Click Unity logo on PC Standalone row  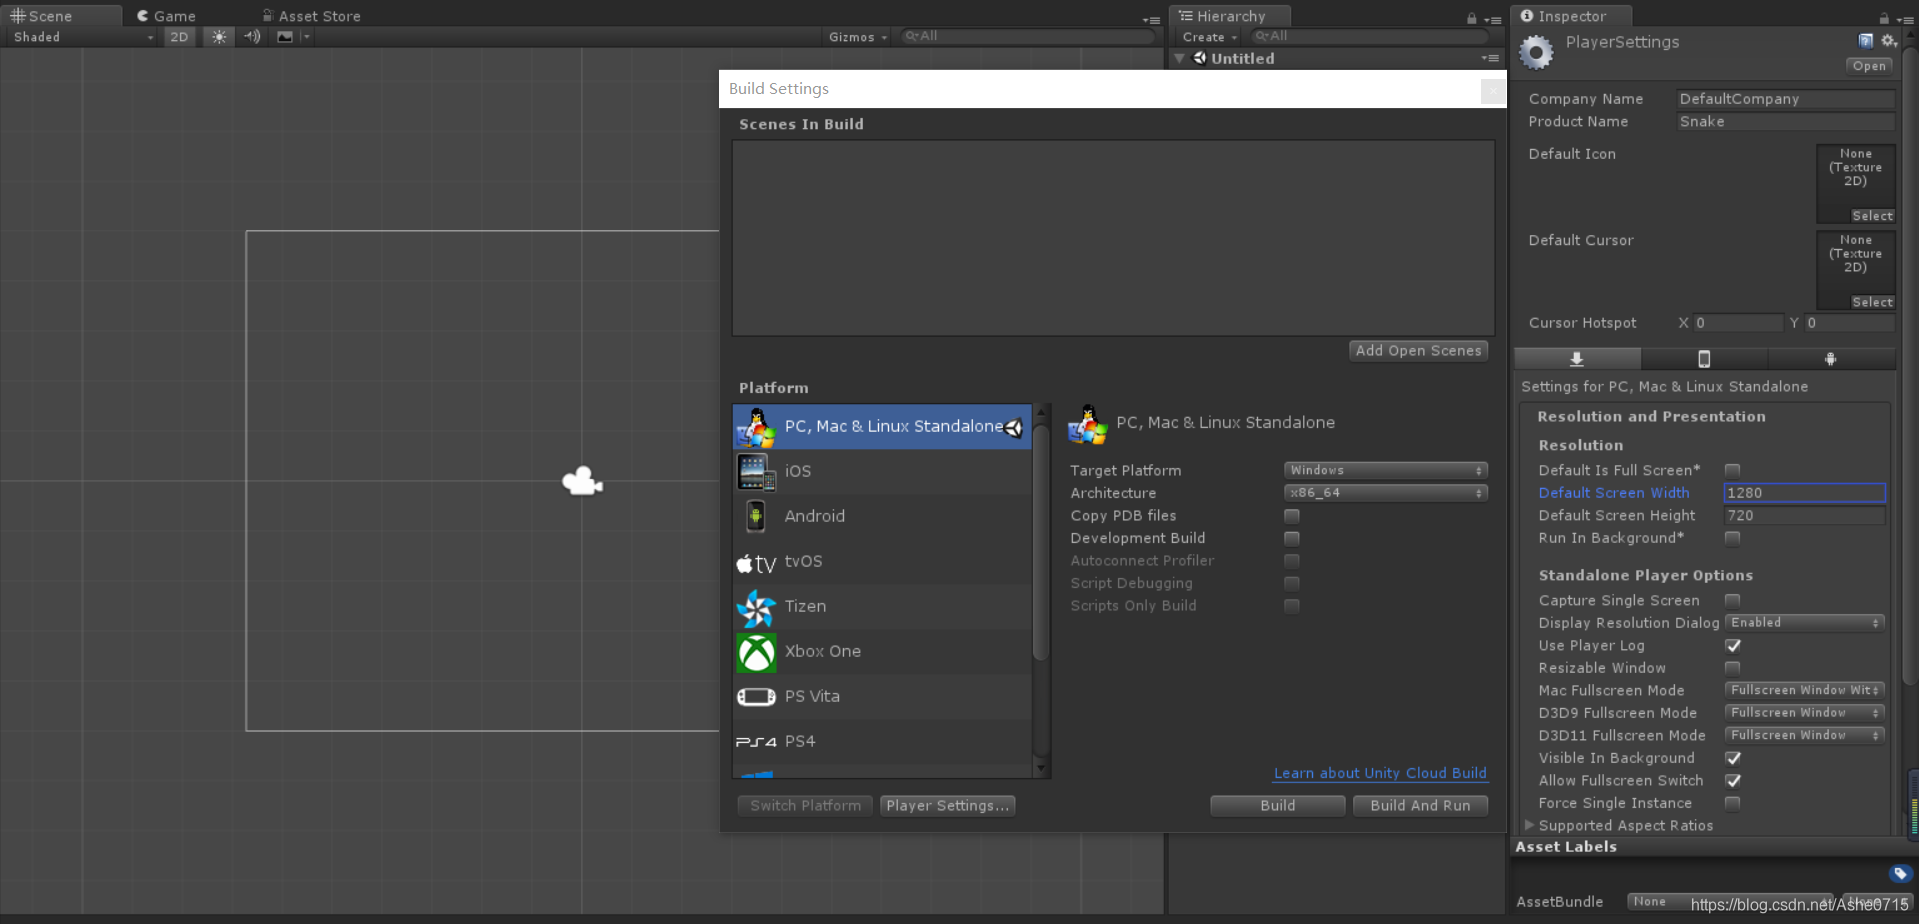(x=1013, y=428)
